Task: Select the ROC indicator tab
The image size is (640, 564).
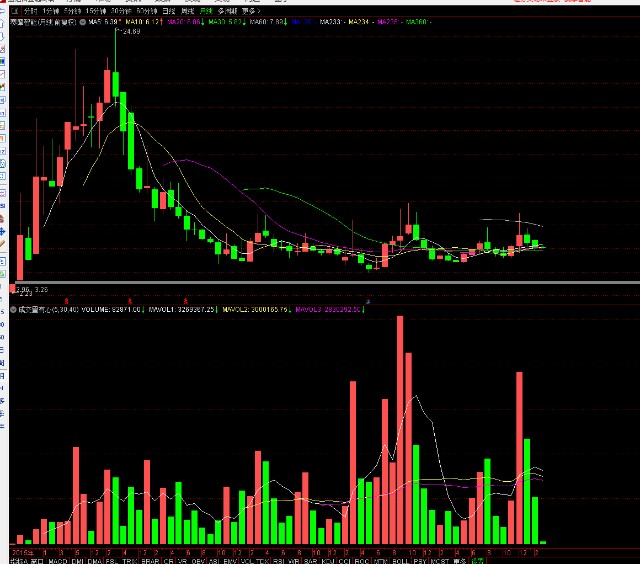Action: point(362,561)
